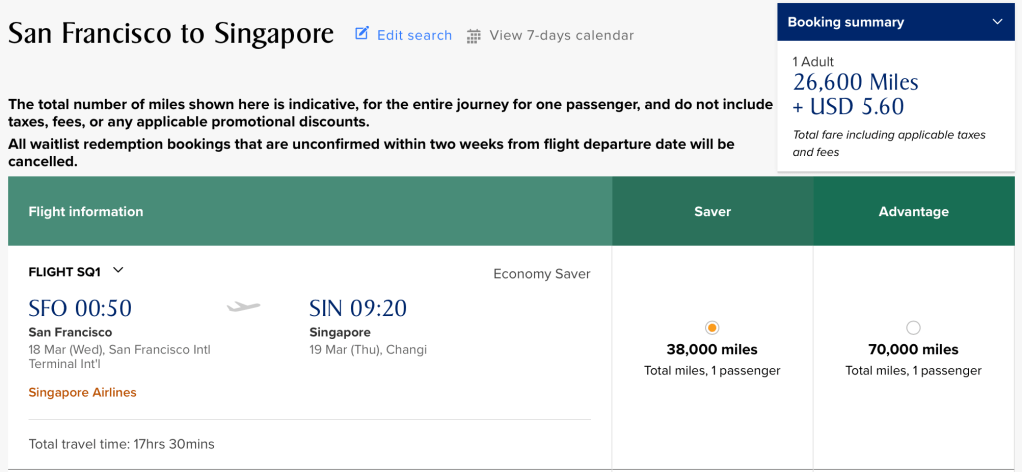The image size is (1022, 472).
Task: Click the 38,000 miles Saver price
Action: (x=712, y=350)
